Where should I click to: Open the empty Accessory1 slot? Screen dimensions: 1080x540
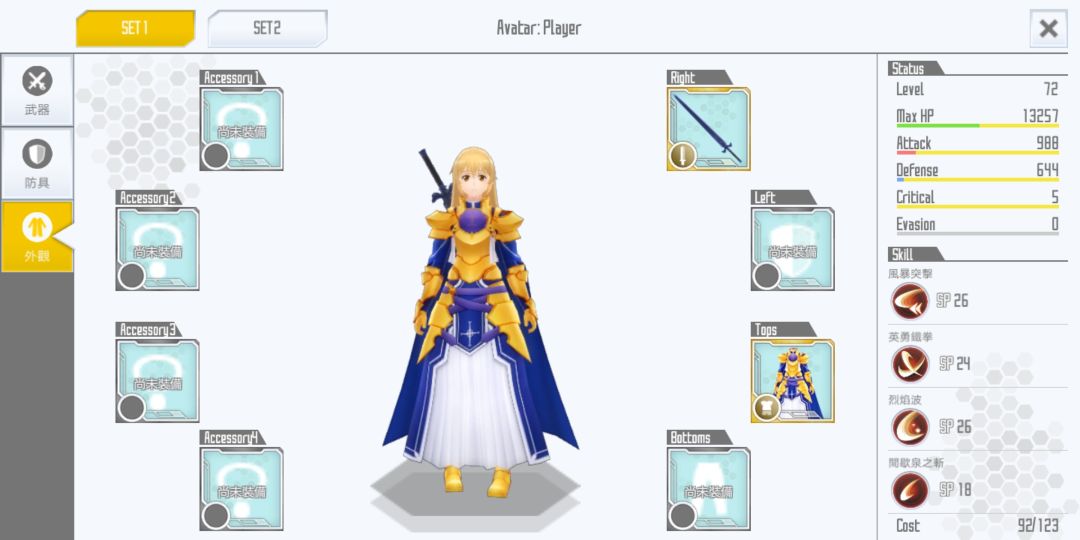coord(242,129)
